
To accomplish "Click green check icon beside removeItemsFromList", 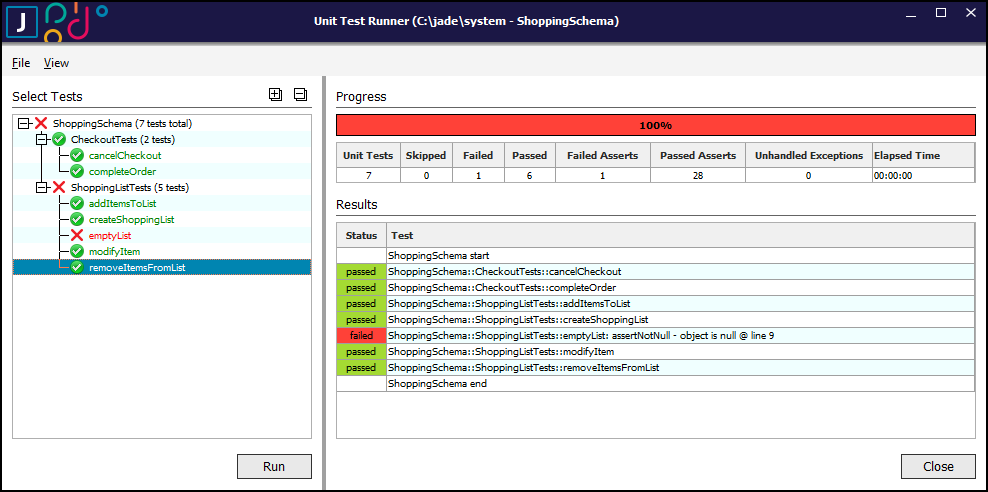I will click(x=77, y=267).
